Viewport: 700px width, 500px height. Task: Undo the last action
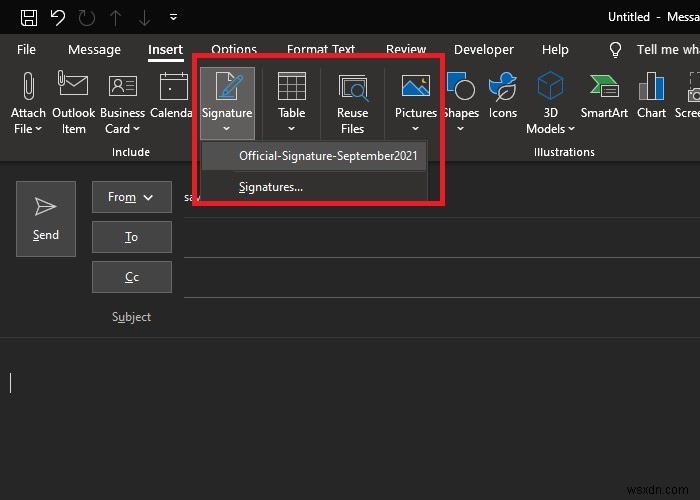coord(58,18)
